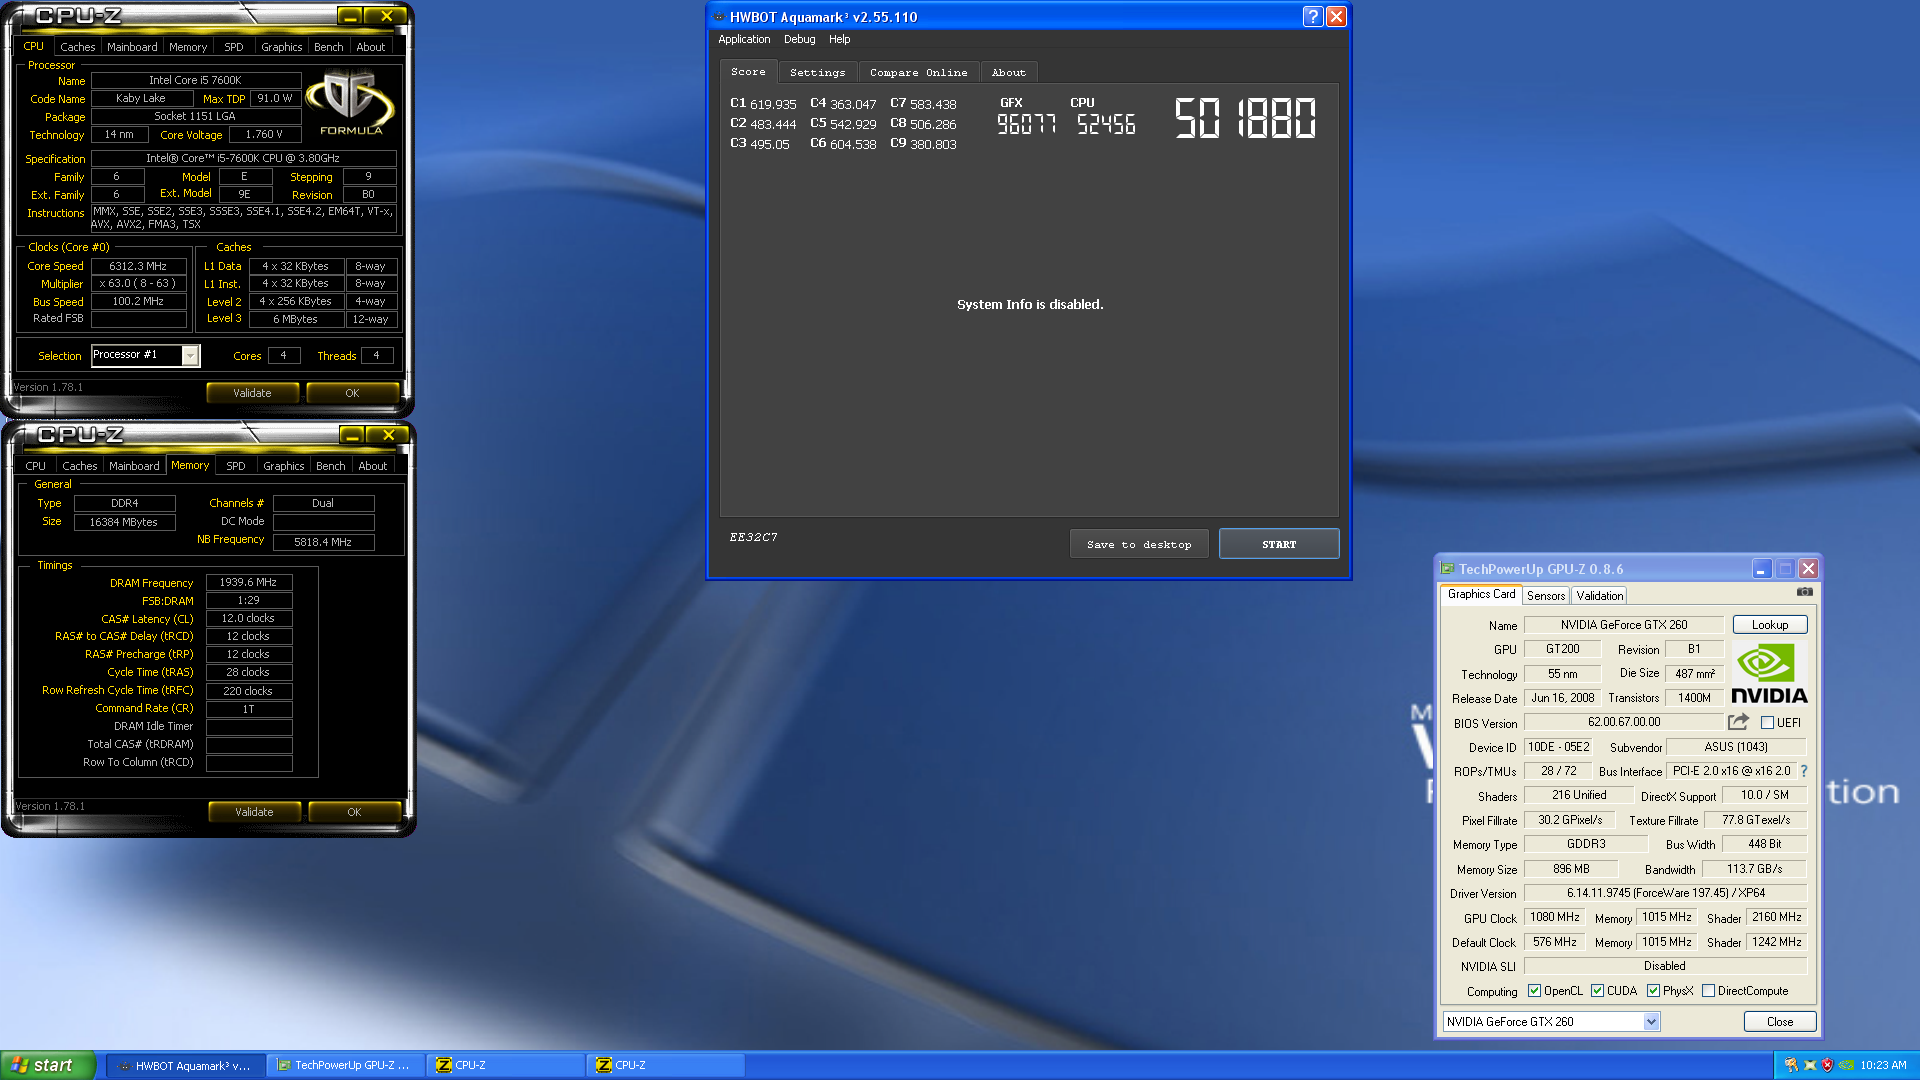Minimize the GPU-Z window
The height and width of the screenshot is (1080, 1920).
pyautogui.click(x=1761, y=569)
